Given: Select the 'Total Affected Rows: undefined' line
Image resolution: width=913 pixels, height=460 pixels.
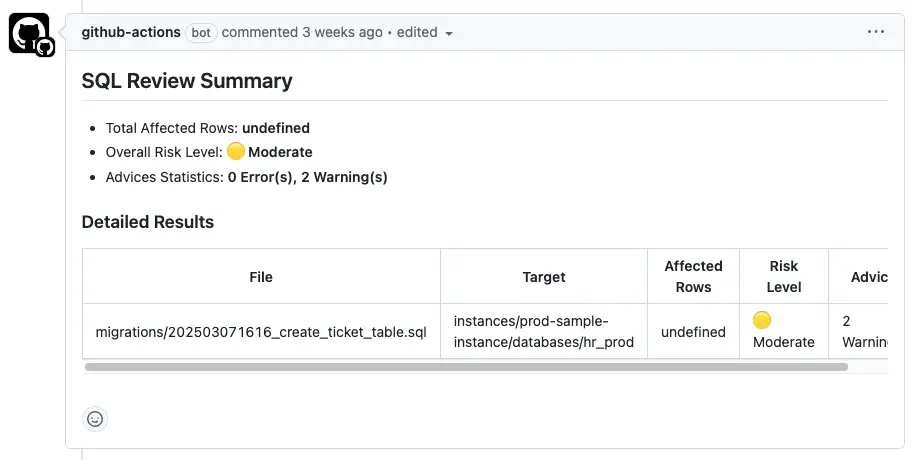Looking at the screenshot, I should [207, 128].
